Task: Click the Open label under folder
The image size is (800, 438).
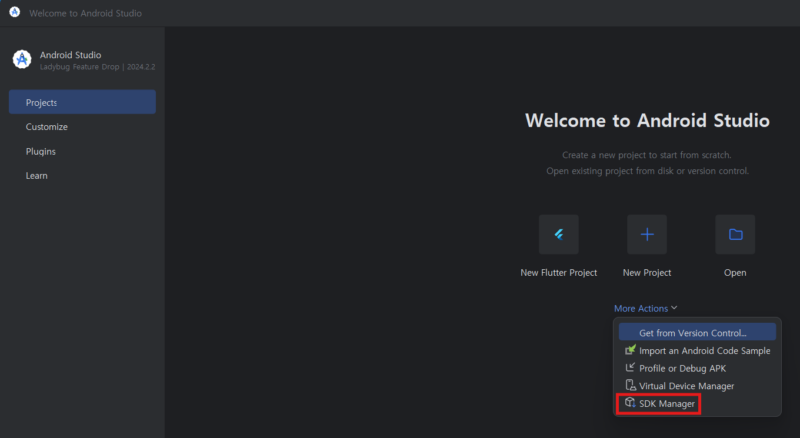Action: click(x=735, y=273)
